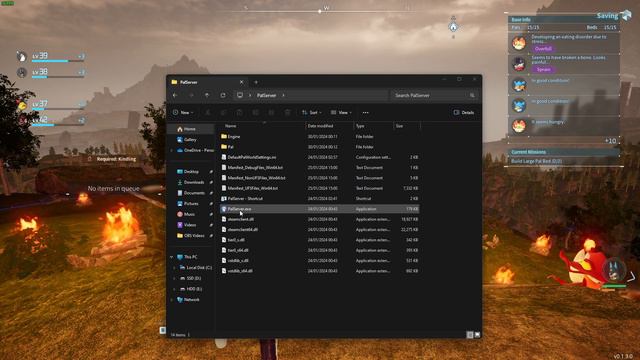Expand the Network tree node
The image size is (640, 360).
coord(172,300)
